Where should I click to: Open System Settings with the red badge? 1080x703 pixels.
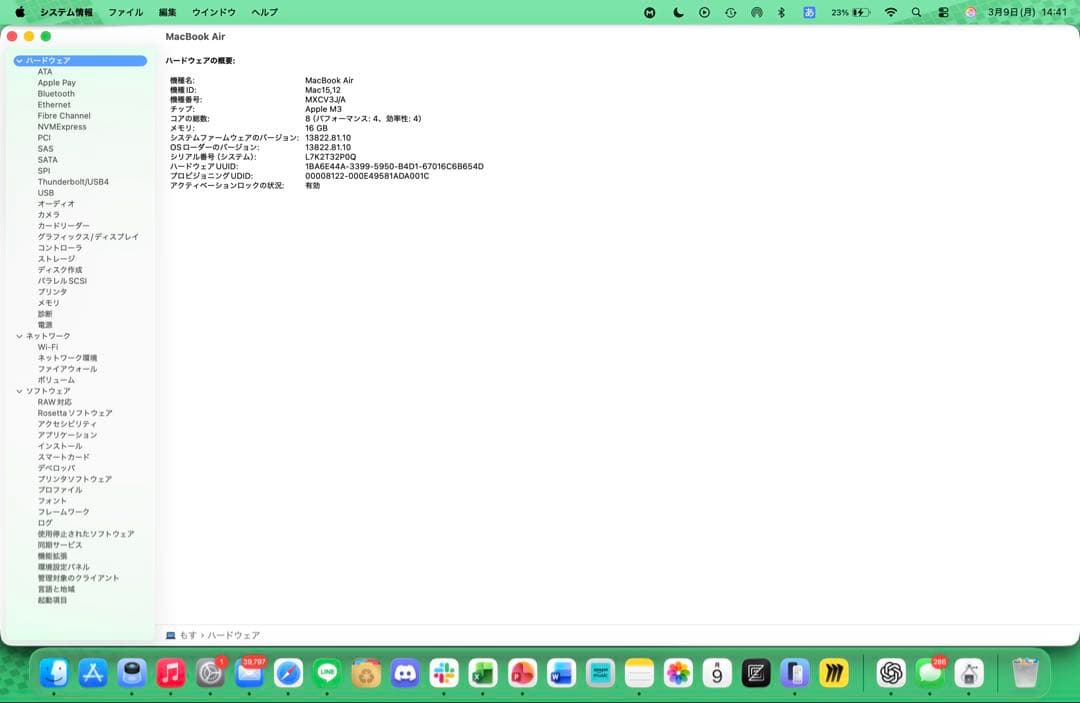[210, 673]
